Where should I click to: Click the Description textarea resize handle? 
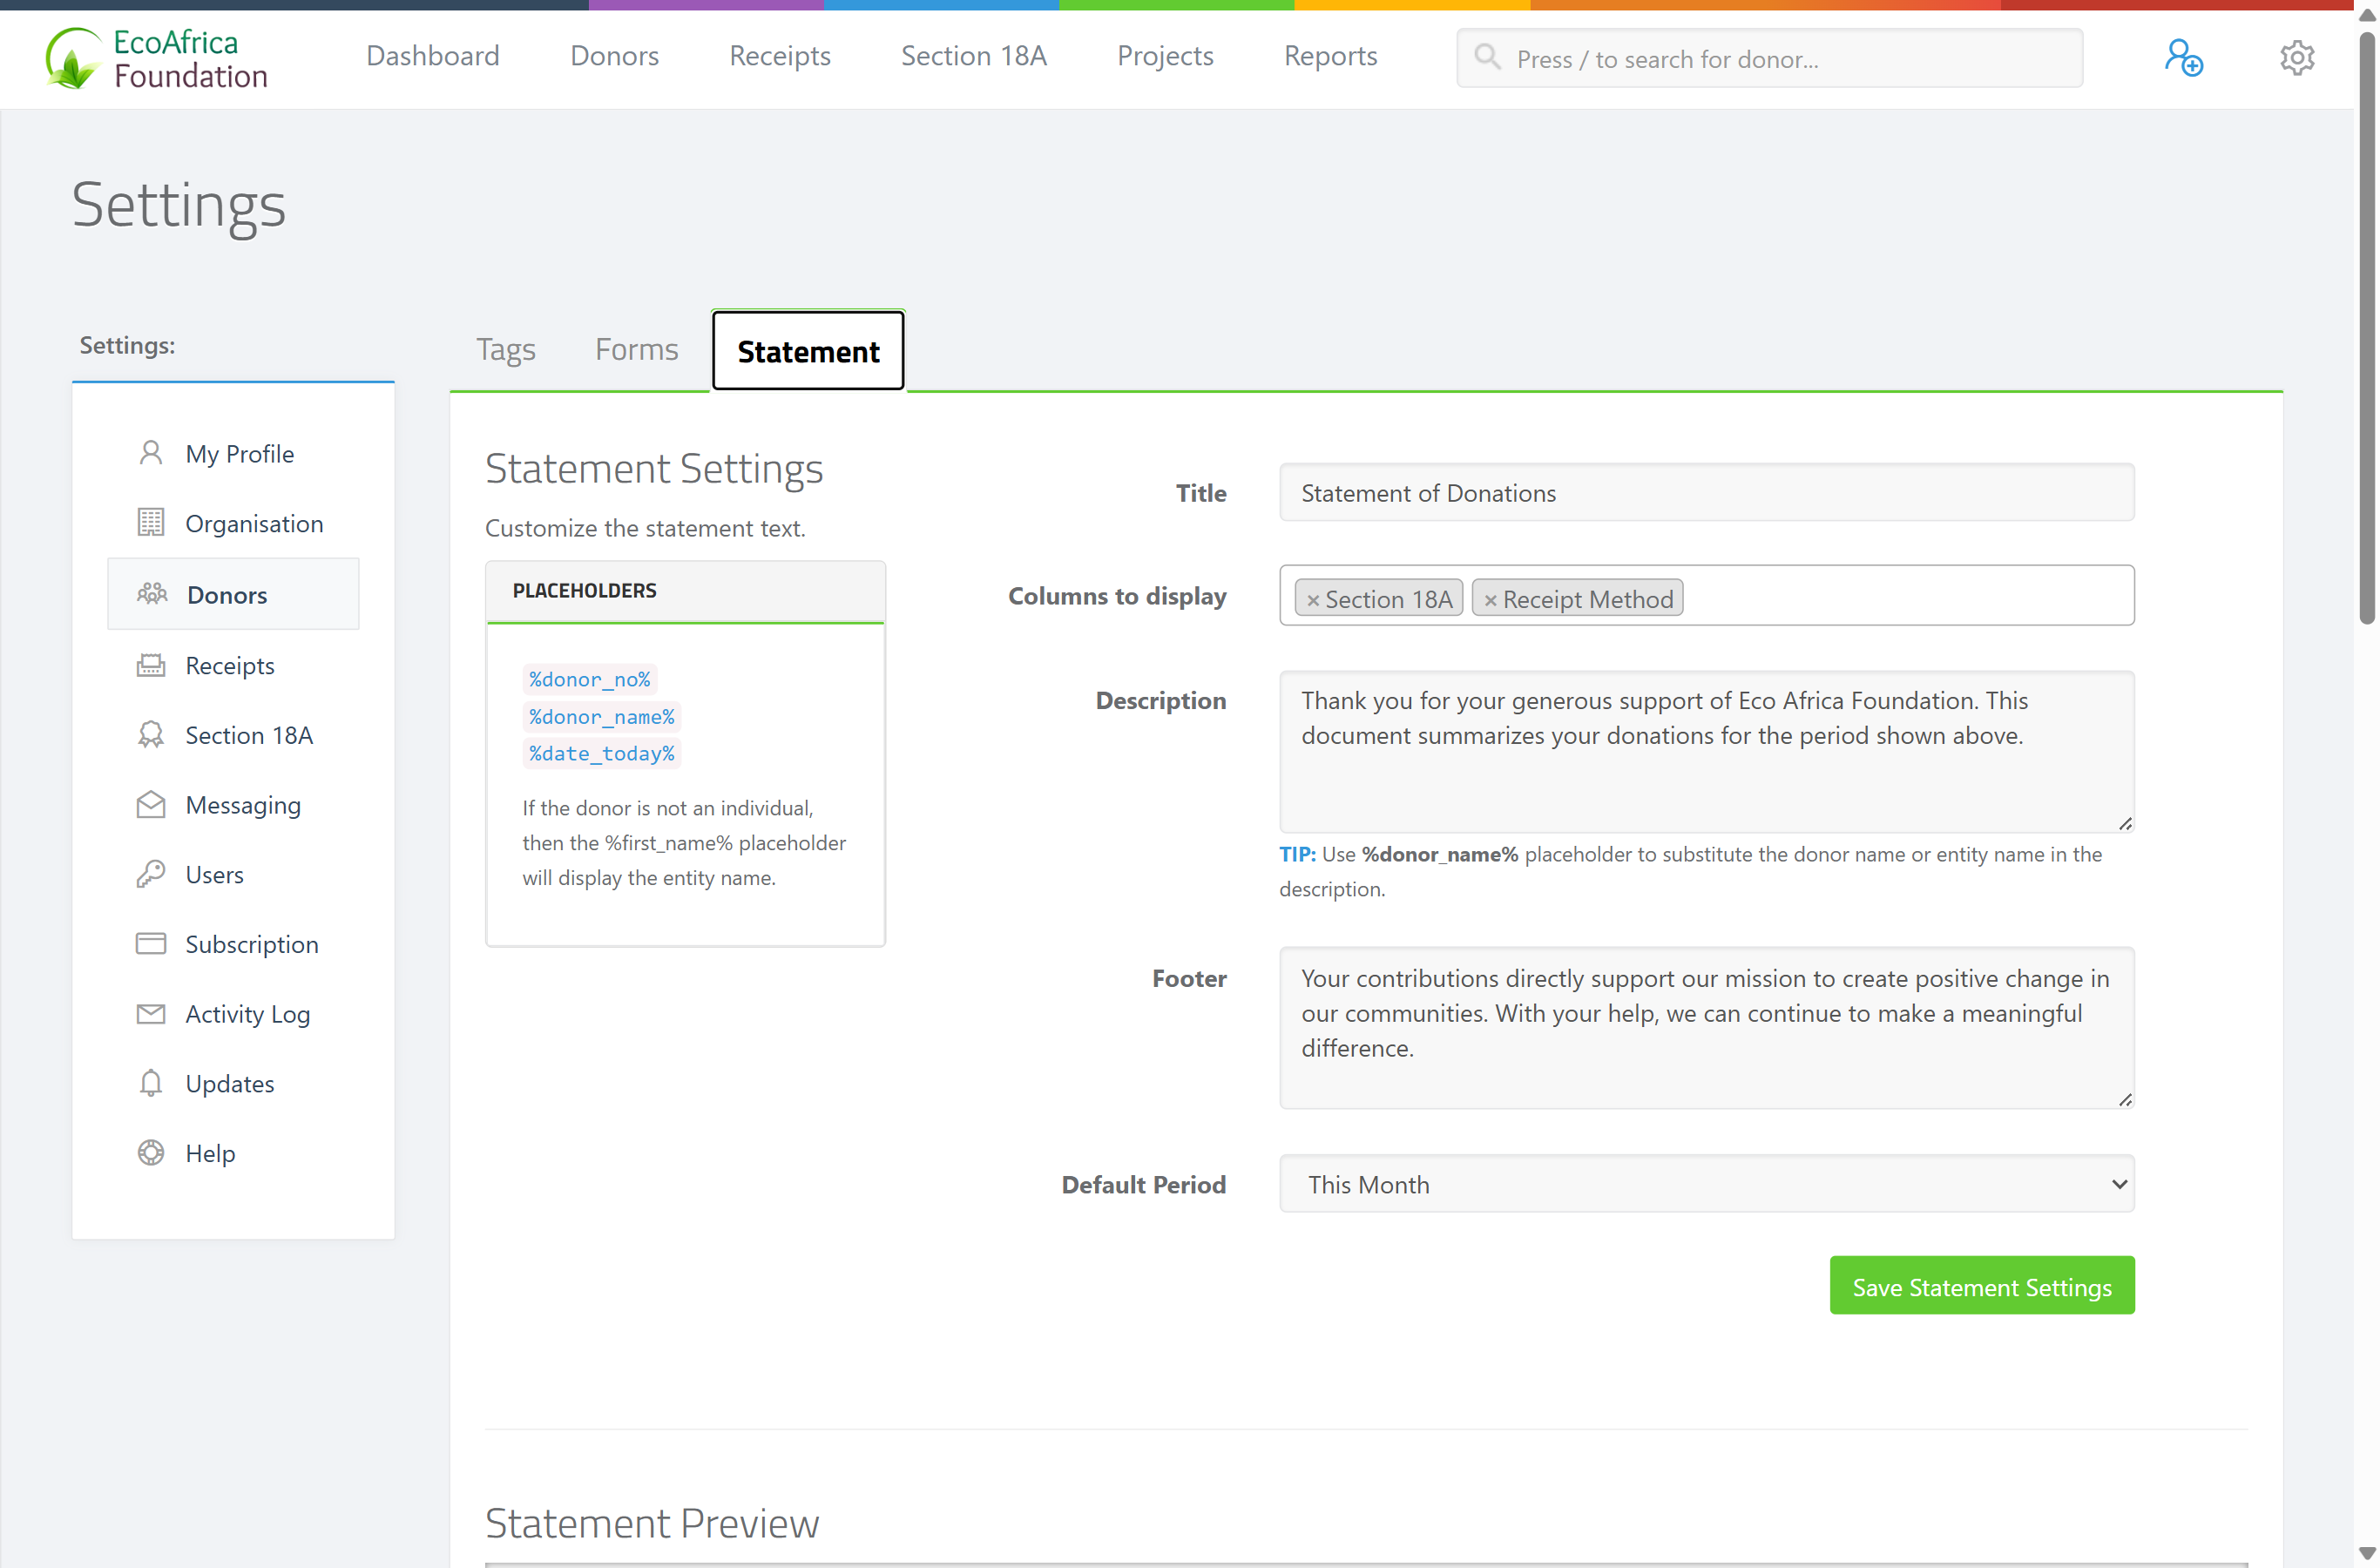pos(2125,824)
